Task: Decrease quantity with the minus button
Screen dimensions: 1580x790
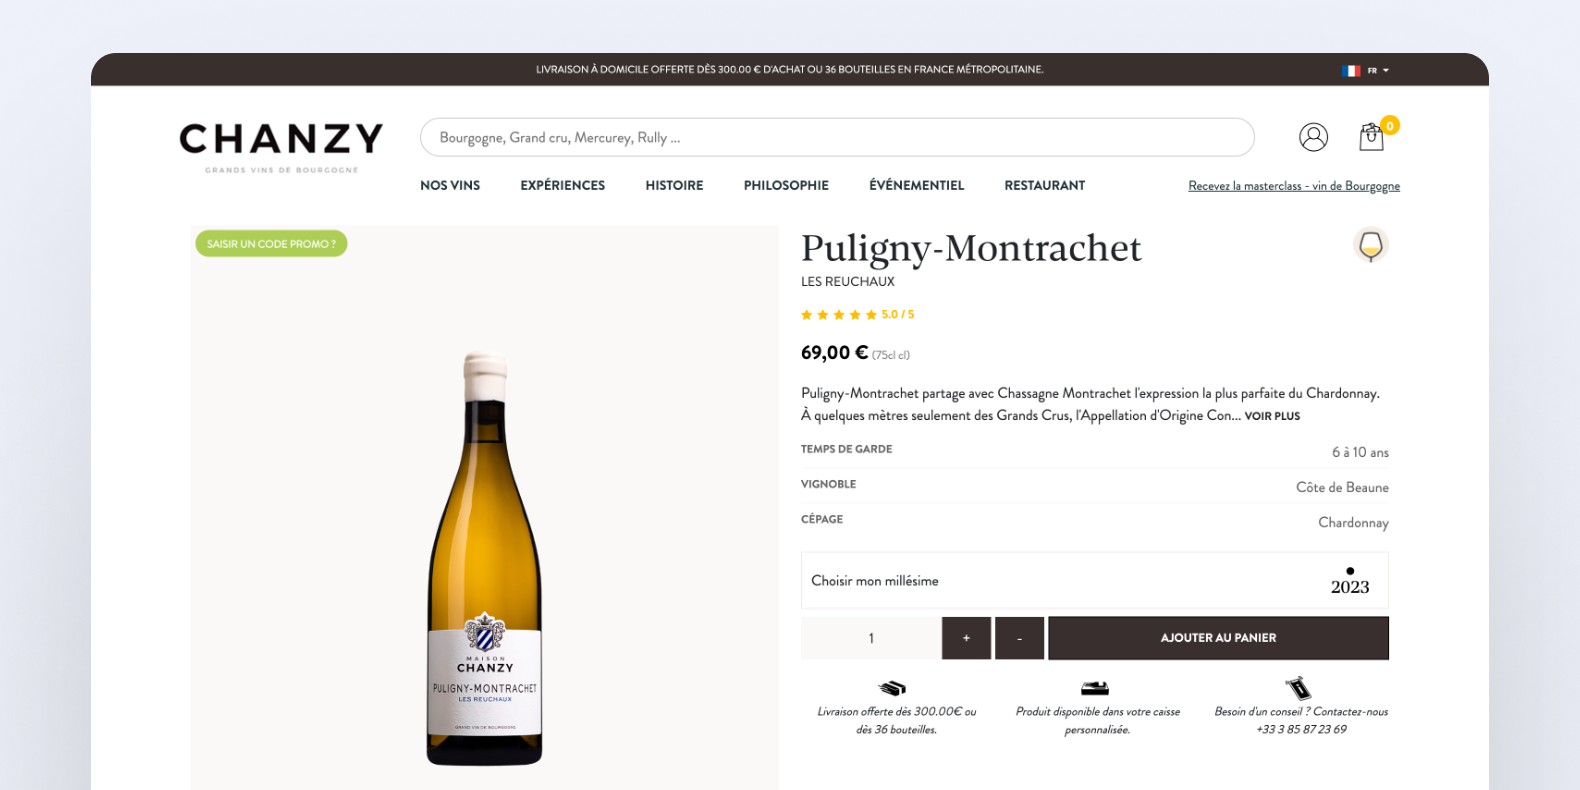Action: (x=1019, y=638)
